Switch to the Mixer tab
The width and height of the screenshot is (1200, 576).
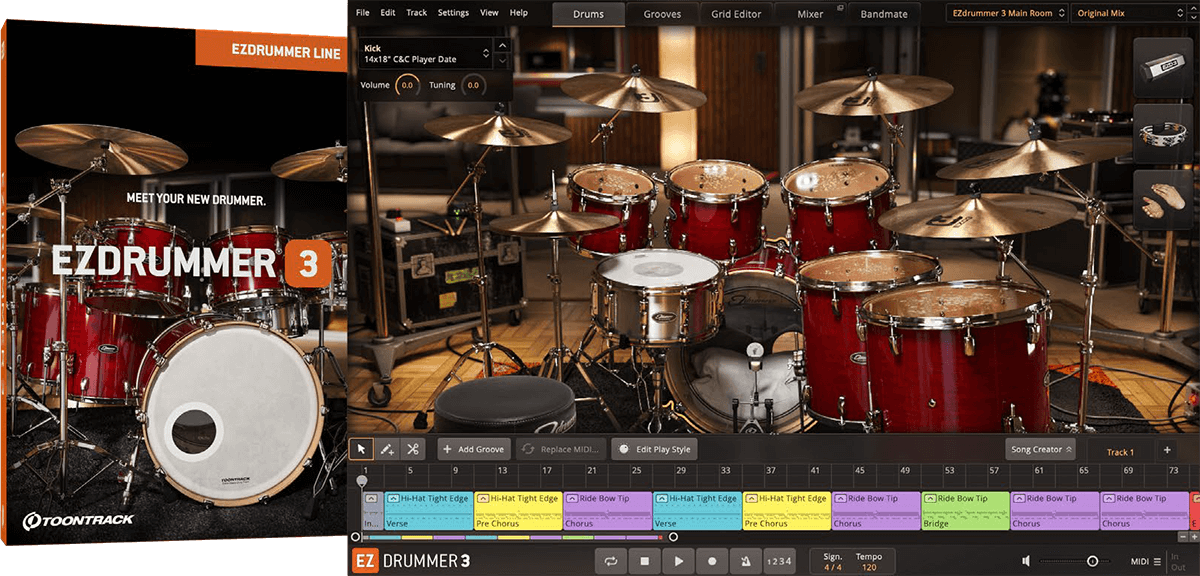[810, 13]
